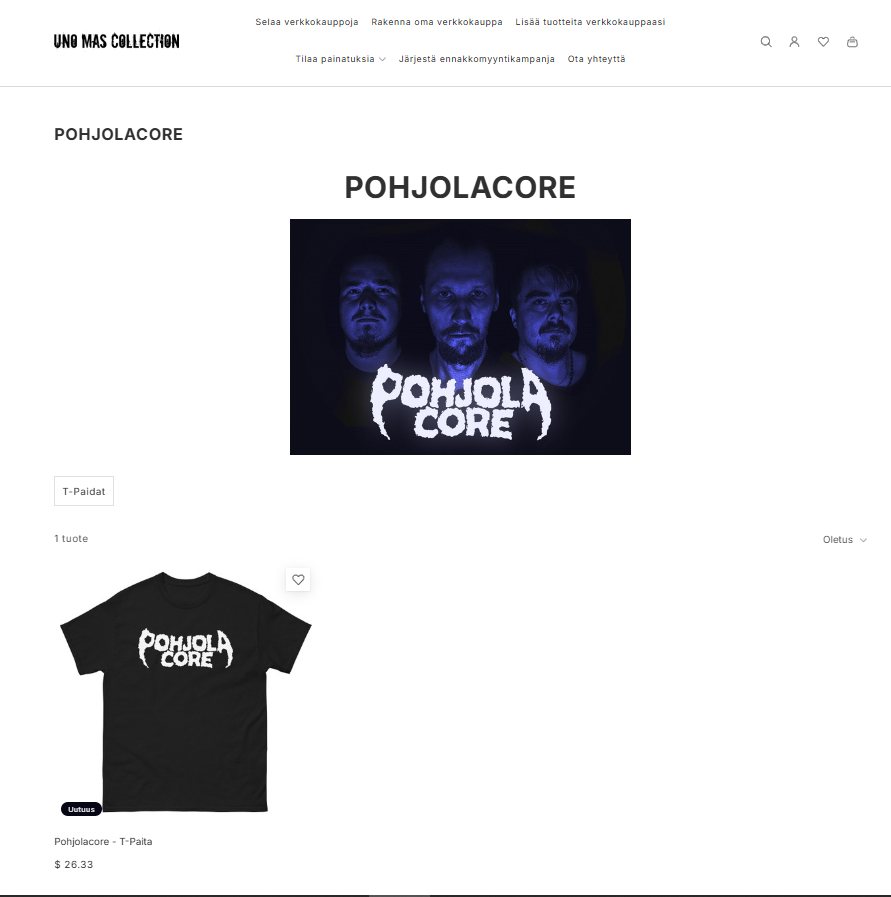
Task: Open the black Pohjolacore t-shirt image
Action: (x=185, y=691)
